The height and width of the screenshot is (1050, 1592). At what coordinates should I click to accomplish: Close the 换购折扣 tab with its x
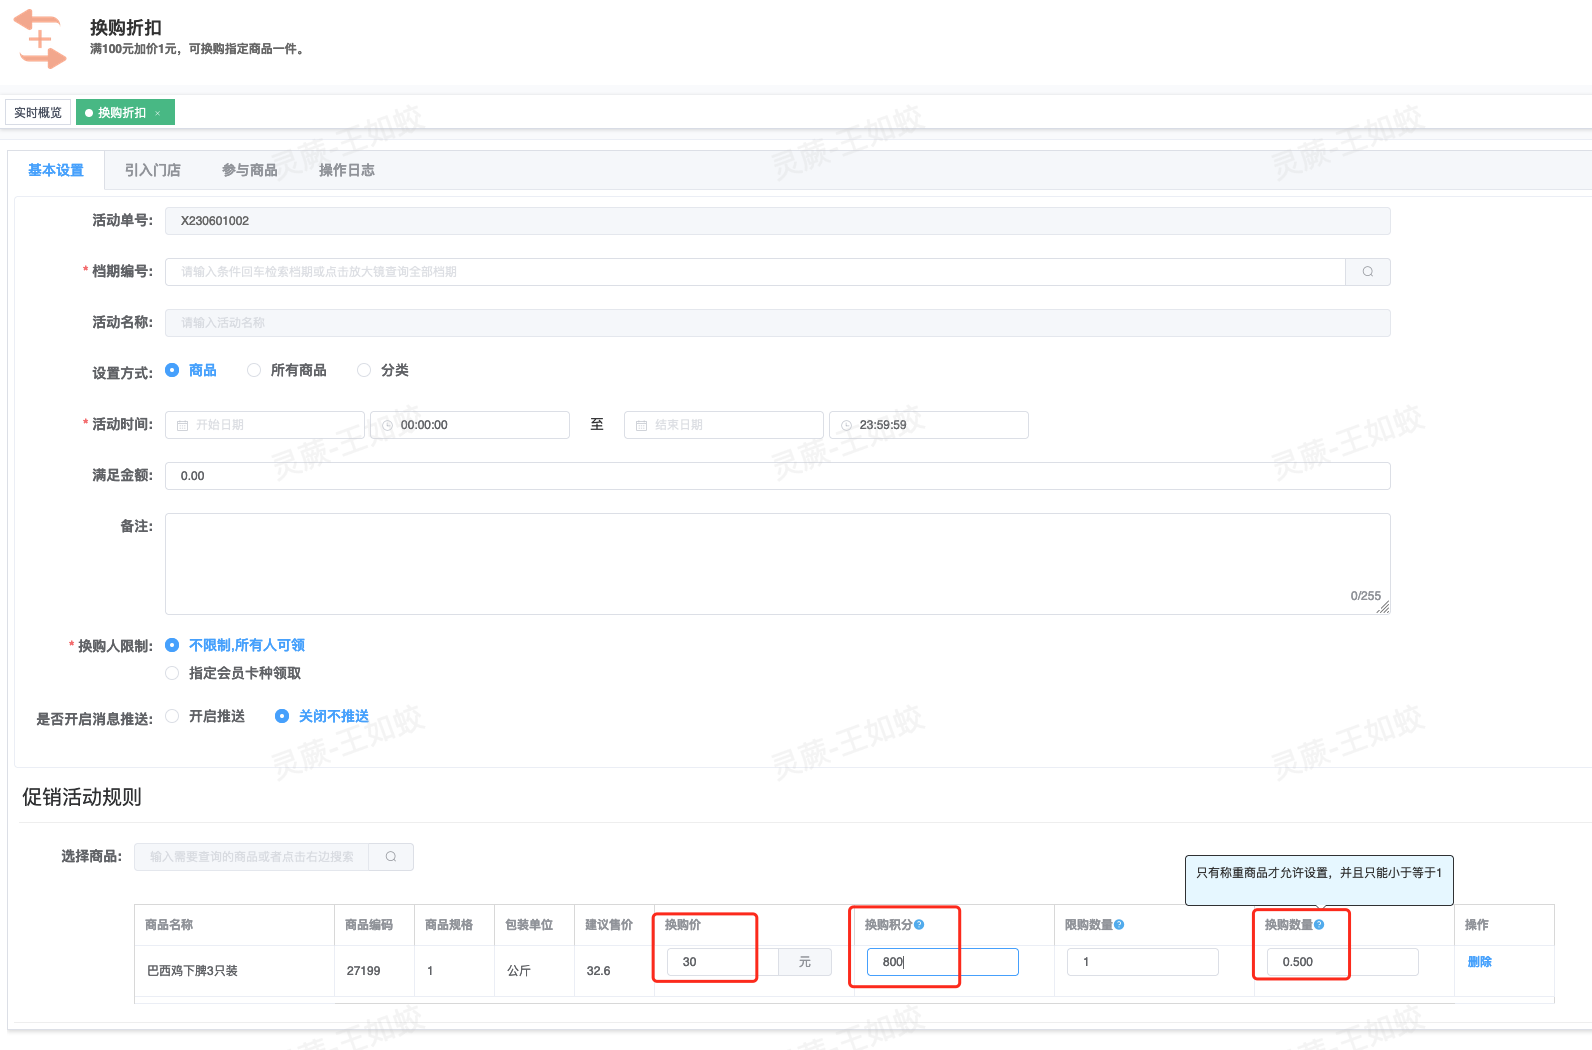(x=158, y=113)
